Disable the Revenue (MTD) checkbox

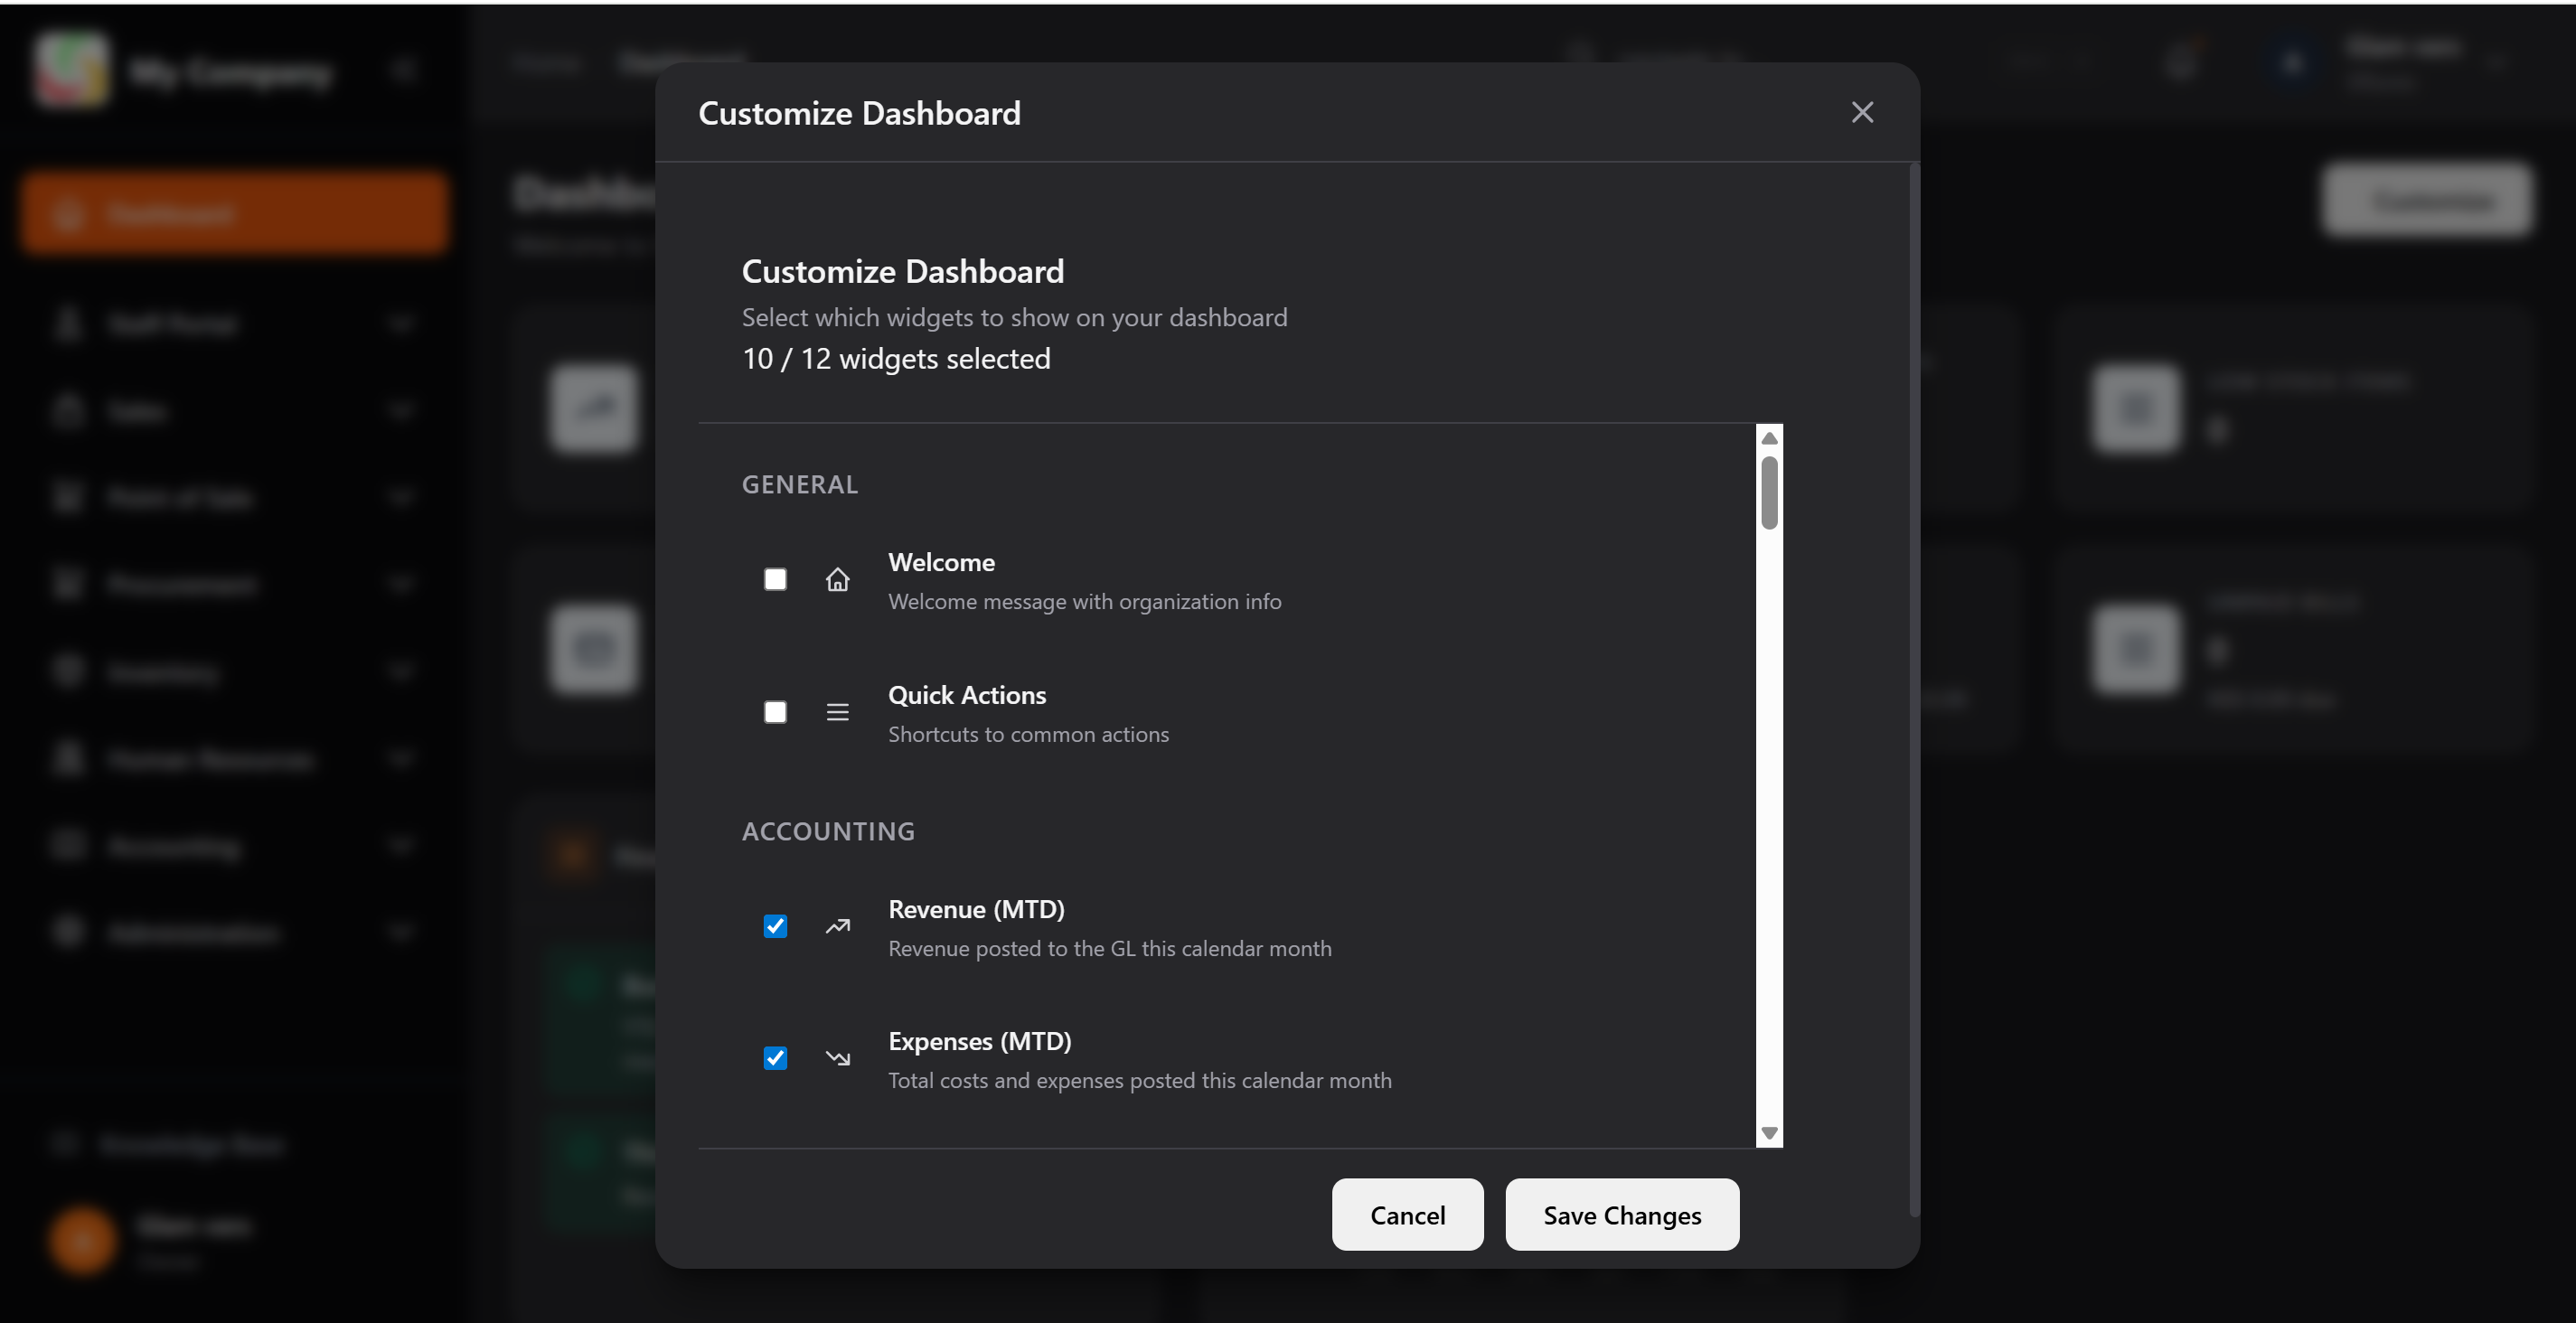pos(775,926)
